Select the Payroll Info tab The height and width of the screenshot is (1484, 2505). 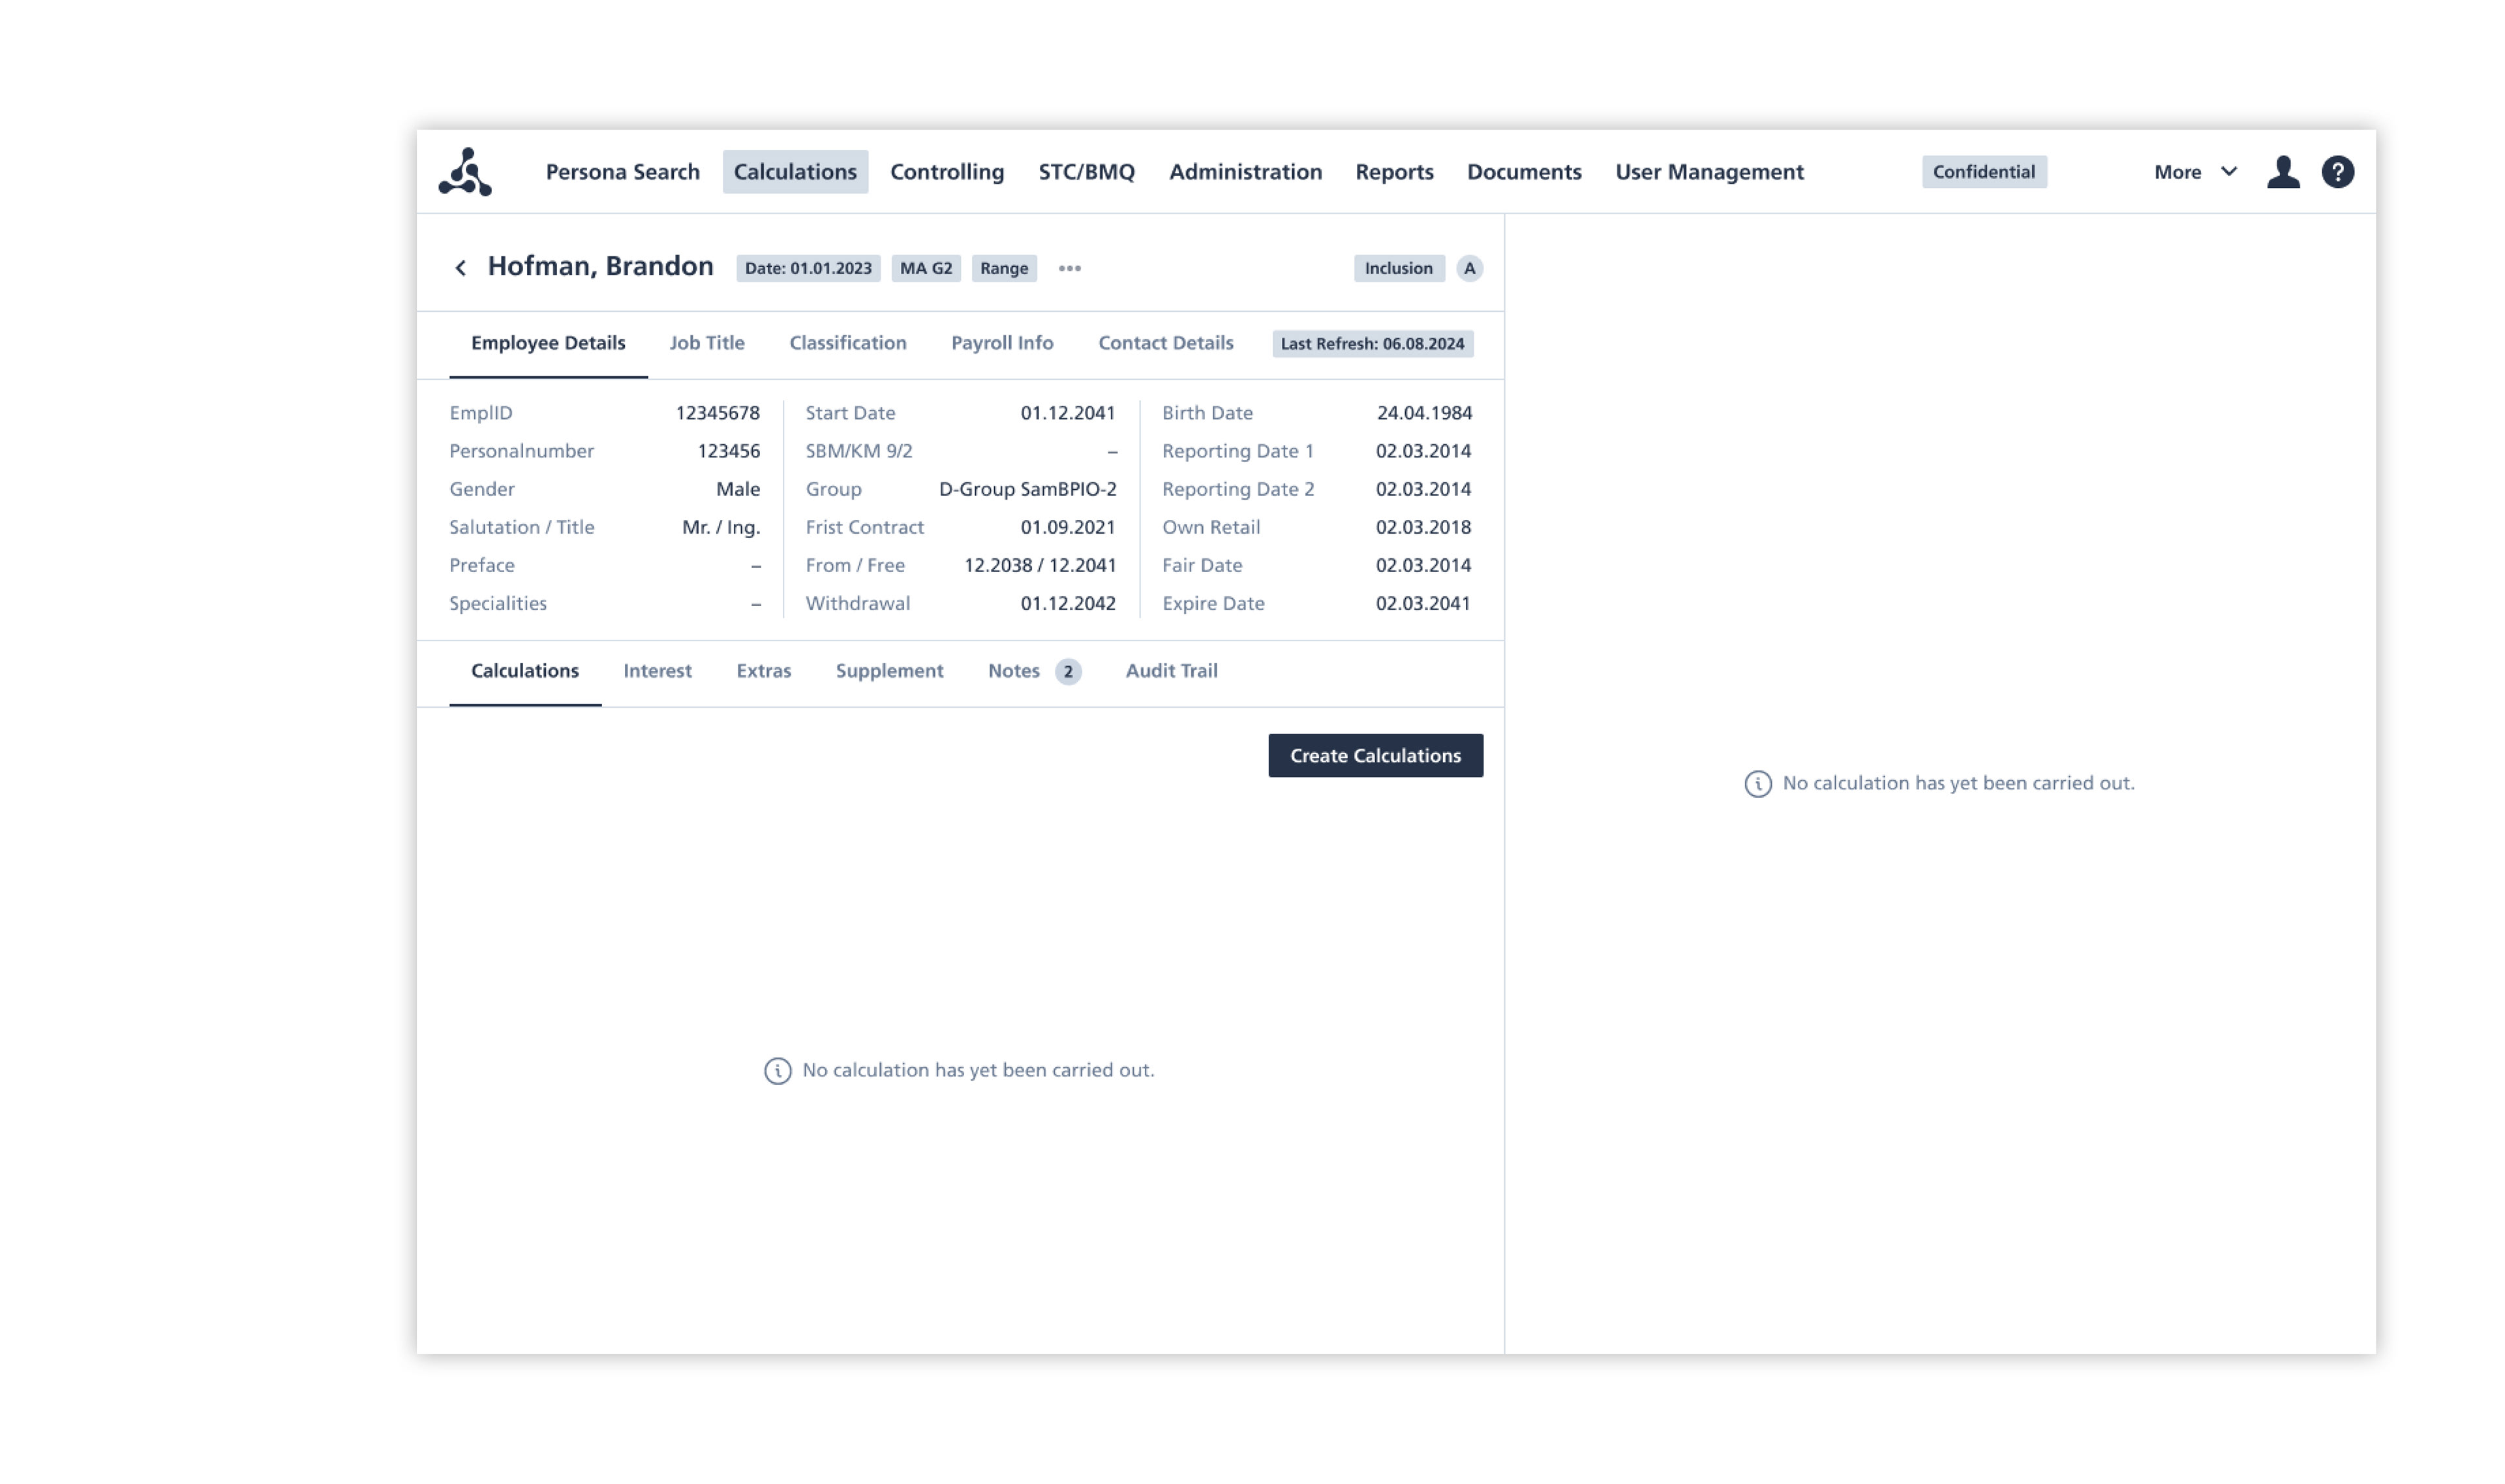click(x=1001, y=343)
